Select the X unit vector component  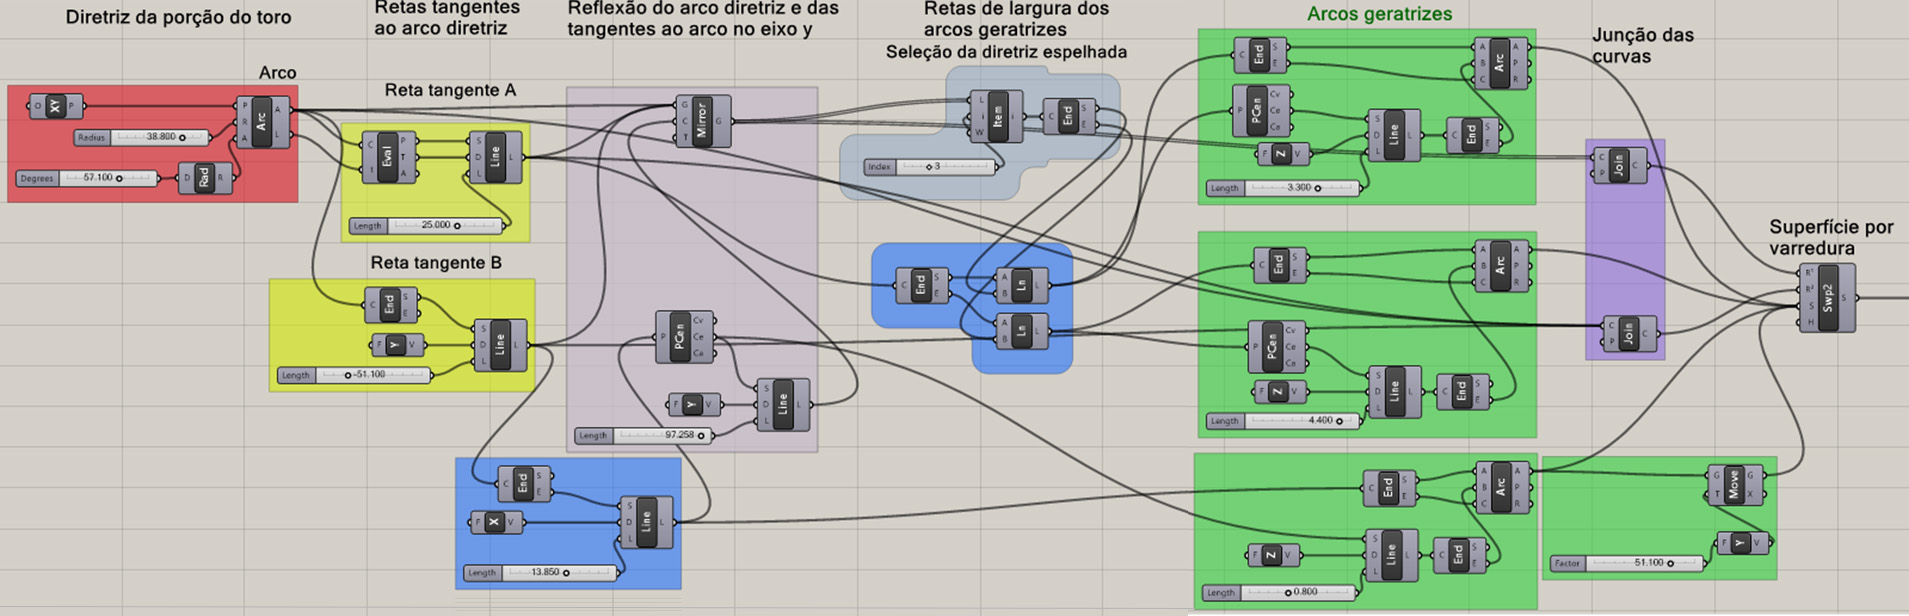495,522
